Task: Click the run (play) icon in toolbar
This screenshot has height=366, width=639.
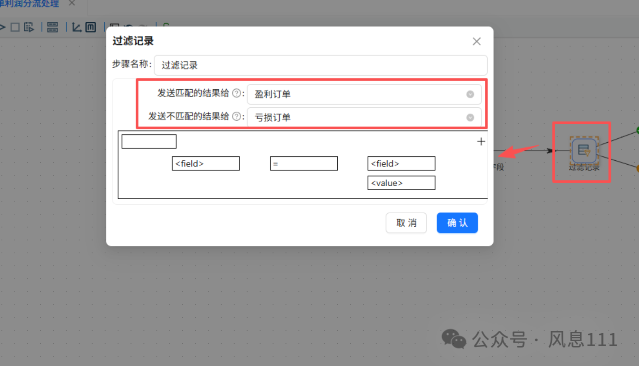Action: click(2, 27)
